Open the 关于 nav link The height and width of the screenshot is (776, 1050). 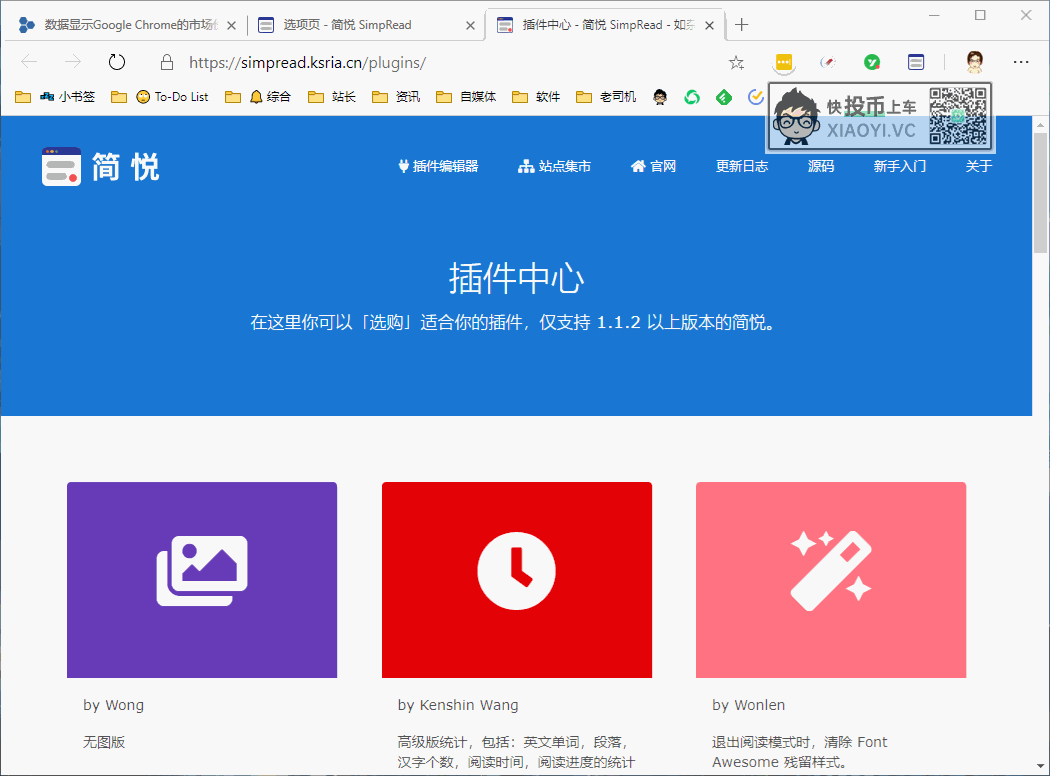[978, 166]
